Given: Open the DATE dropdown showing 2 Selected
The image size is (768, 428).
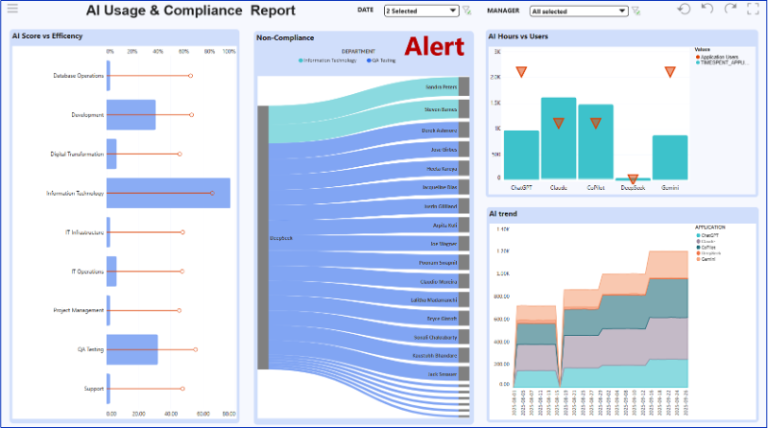Looking at the screenshot, I should pos(418,11).
